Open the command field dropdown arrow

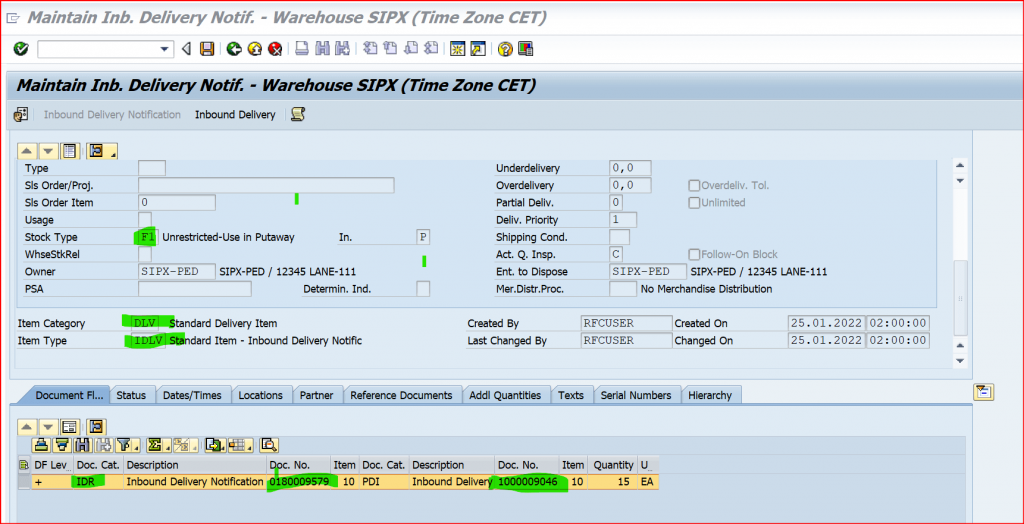[165, 49]
